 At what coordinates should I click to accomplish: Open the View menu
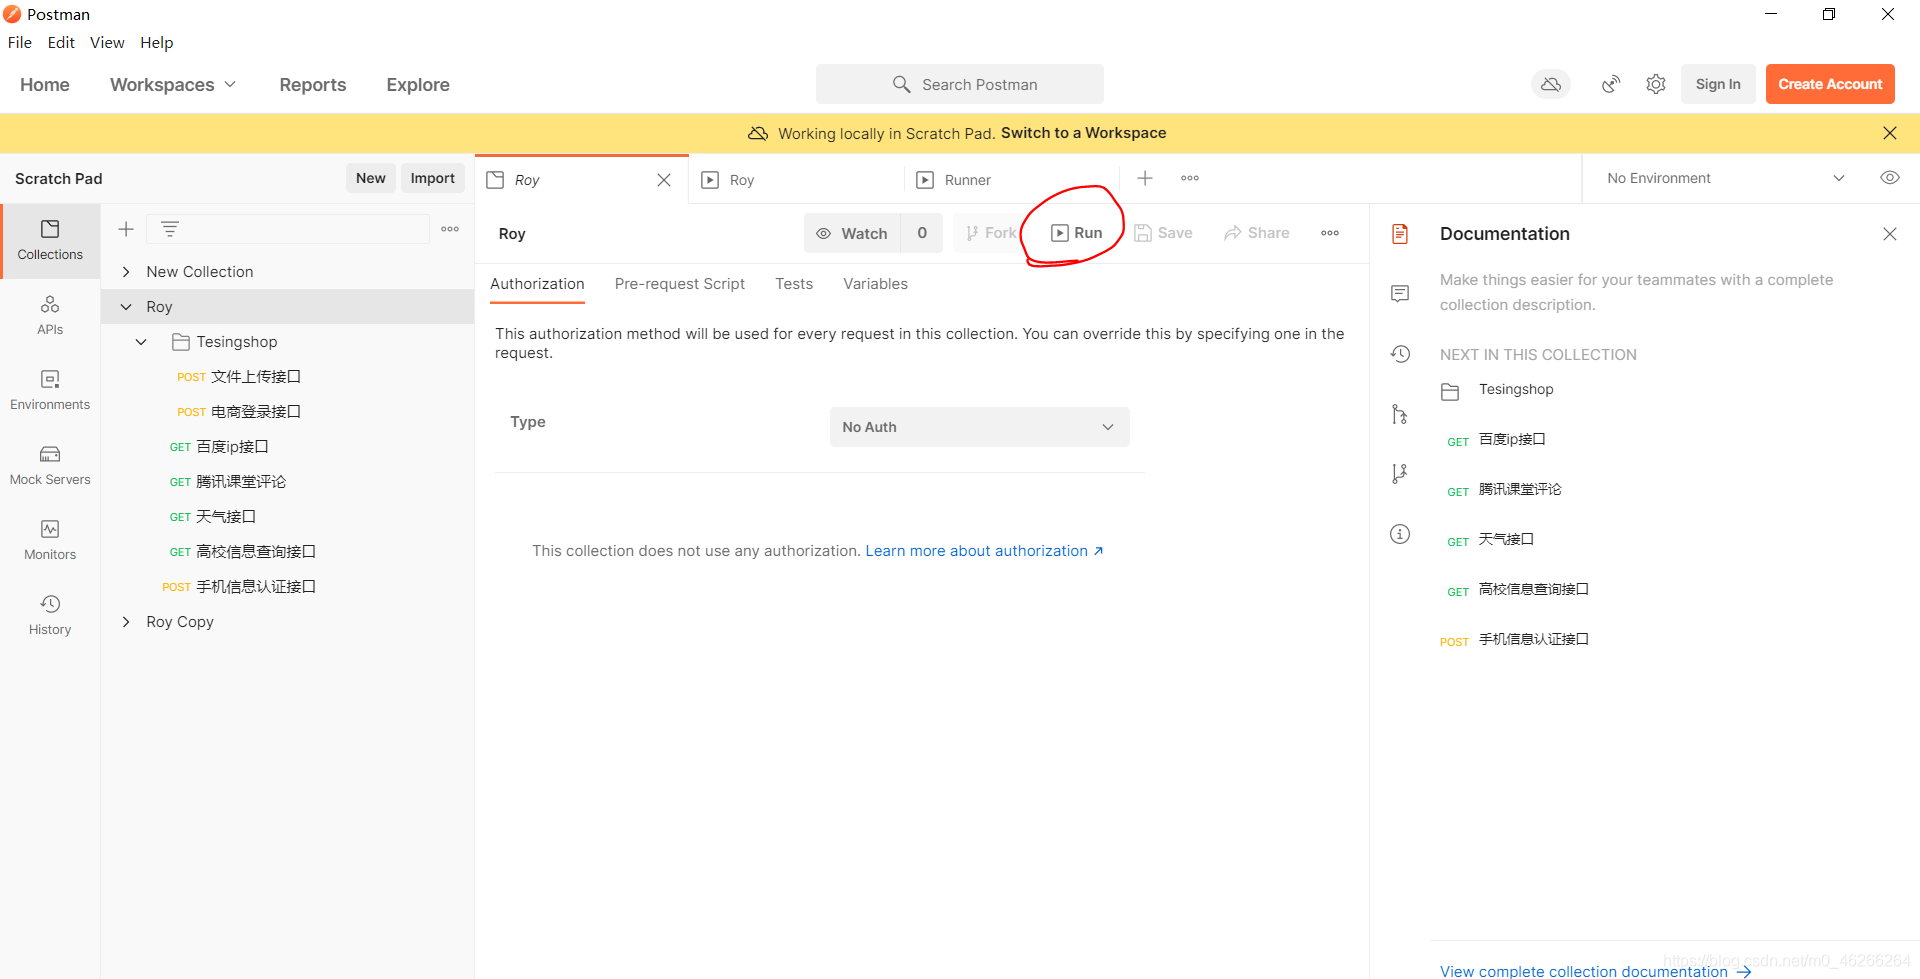pyautogui.click(x=107, y=42)
